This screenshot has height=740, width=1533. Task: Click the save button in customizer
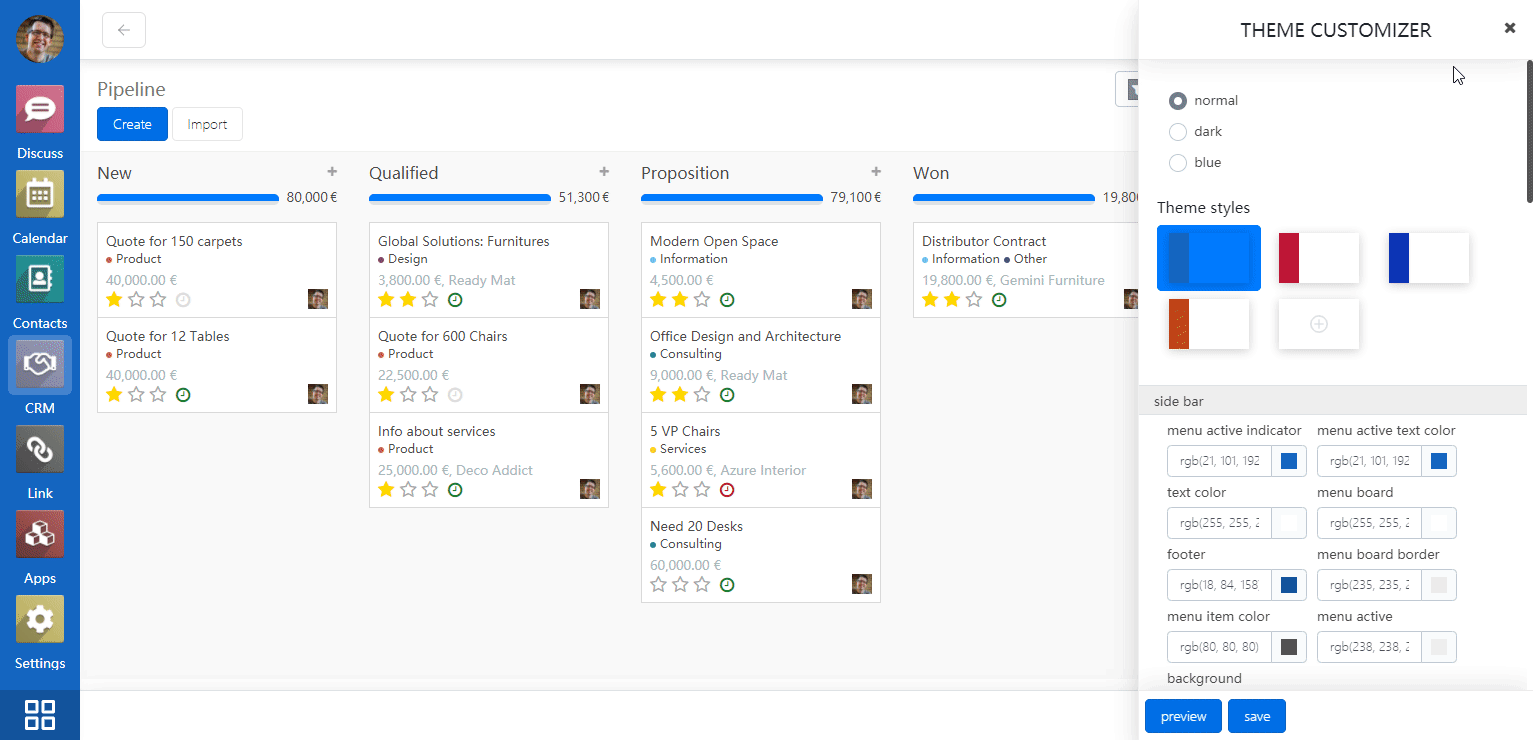coord(1256,716)
